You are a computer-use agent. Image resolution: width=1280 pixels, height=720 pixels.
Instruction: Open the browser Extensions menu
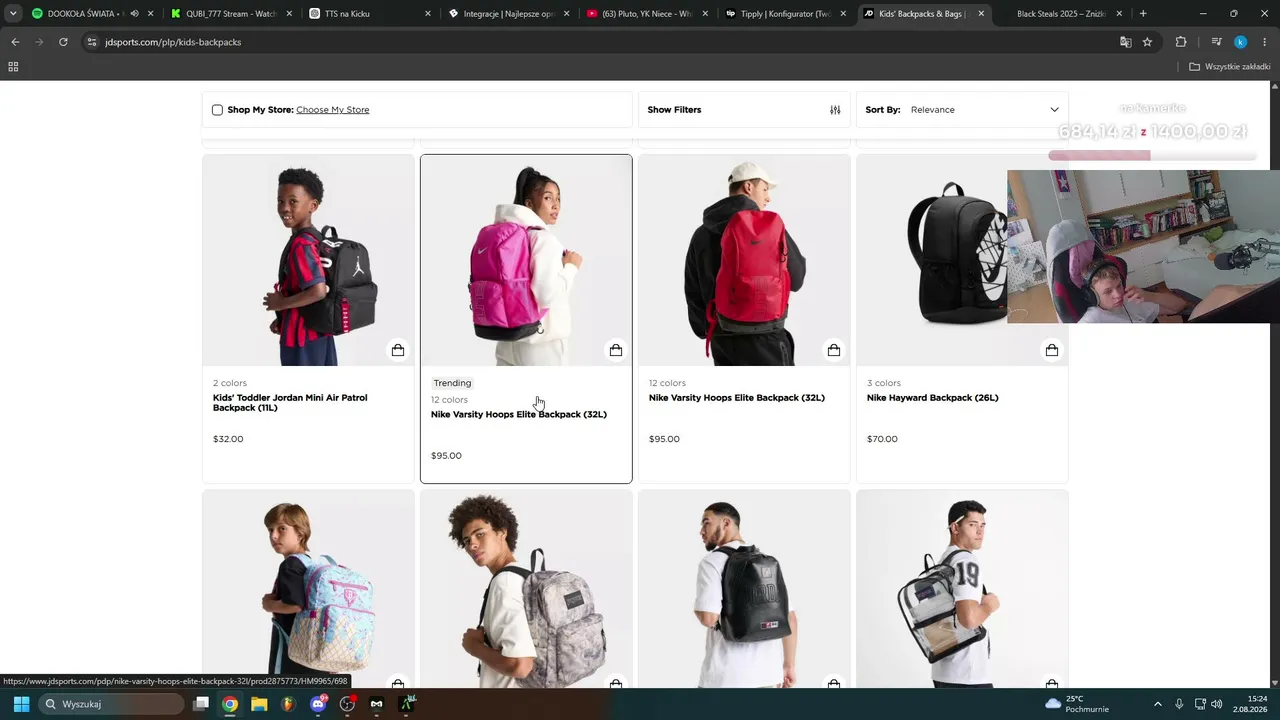click(1181, 42)
